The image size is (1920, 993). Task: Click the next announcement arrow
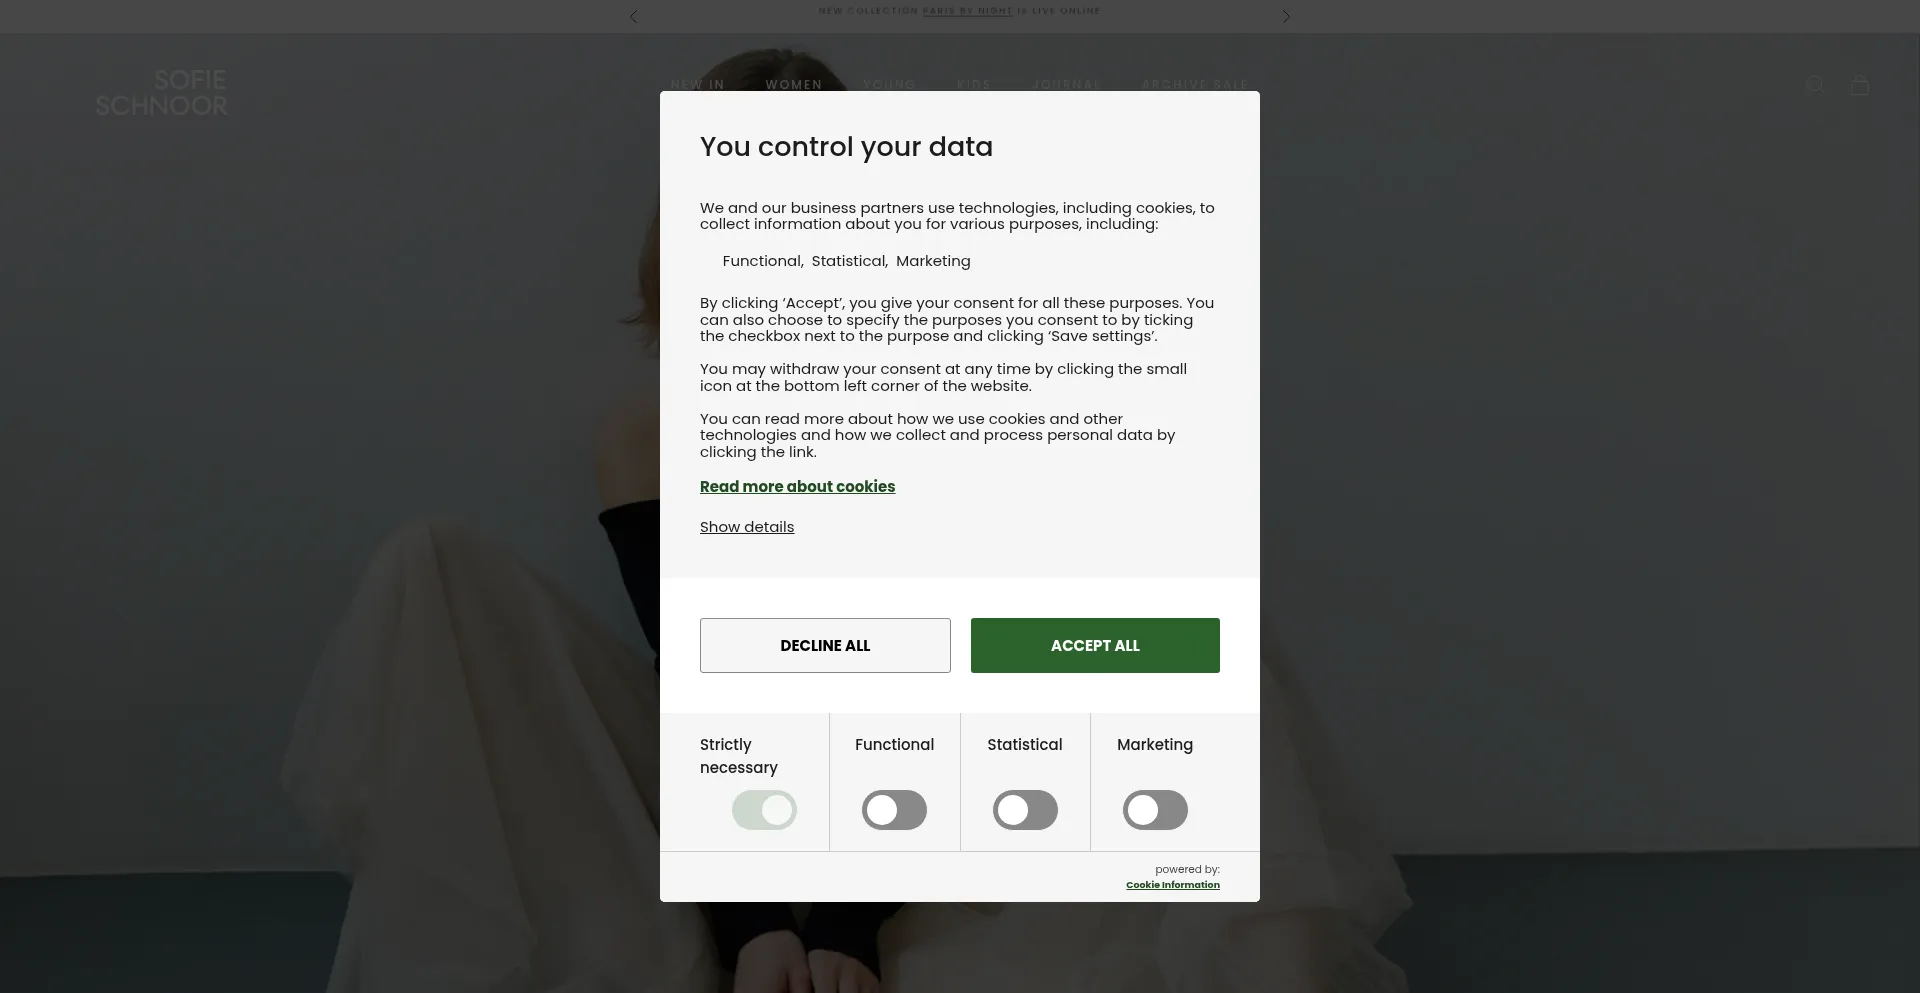click(x=1286, y=17)
